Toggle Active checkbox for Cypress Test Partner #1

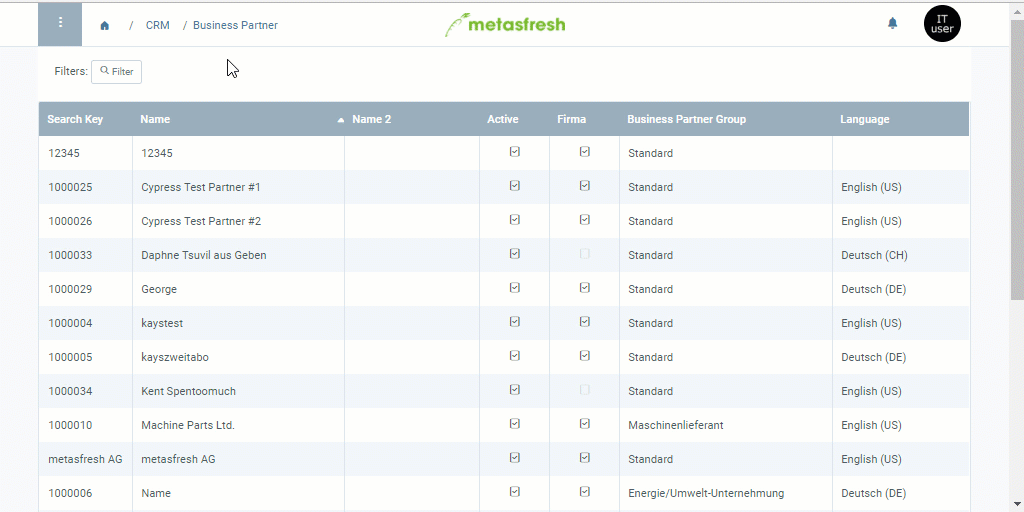(x=515, y=185)
